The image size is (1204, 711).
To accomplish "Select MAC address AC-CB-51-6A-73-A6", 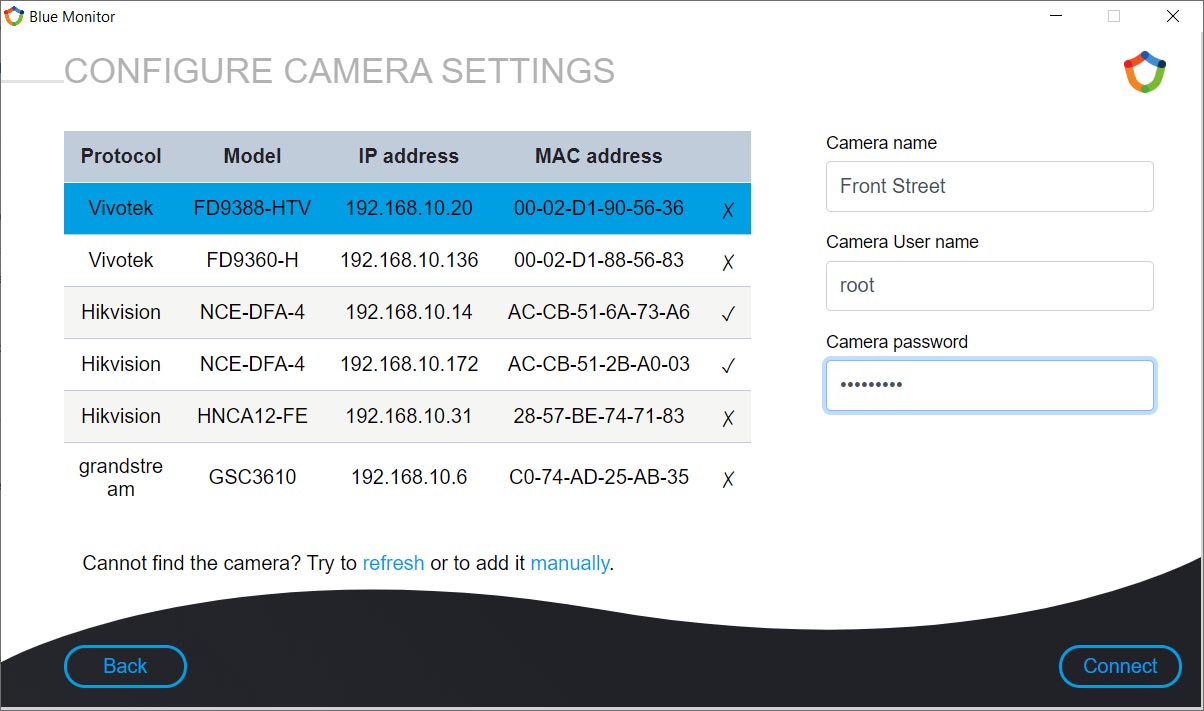I will (x=599, y=312).
